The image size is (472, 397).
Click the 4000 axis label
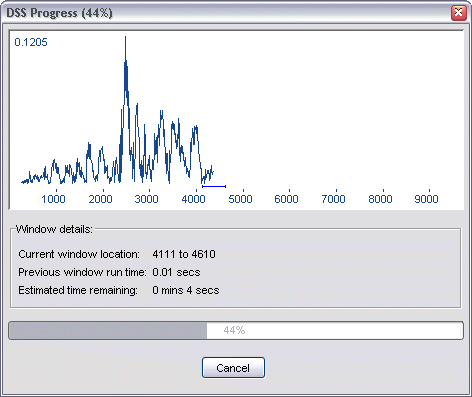[193, 199]
